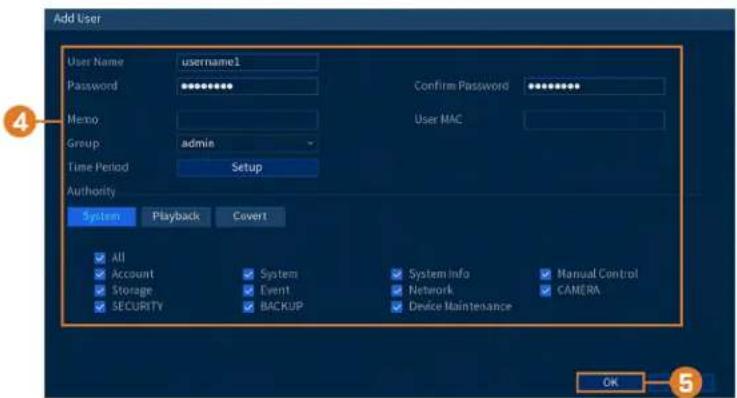Click the Authority section label
Screen dimensions: 737x398
(x=91, y=191)
